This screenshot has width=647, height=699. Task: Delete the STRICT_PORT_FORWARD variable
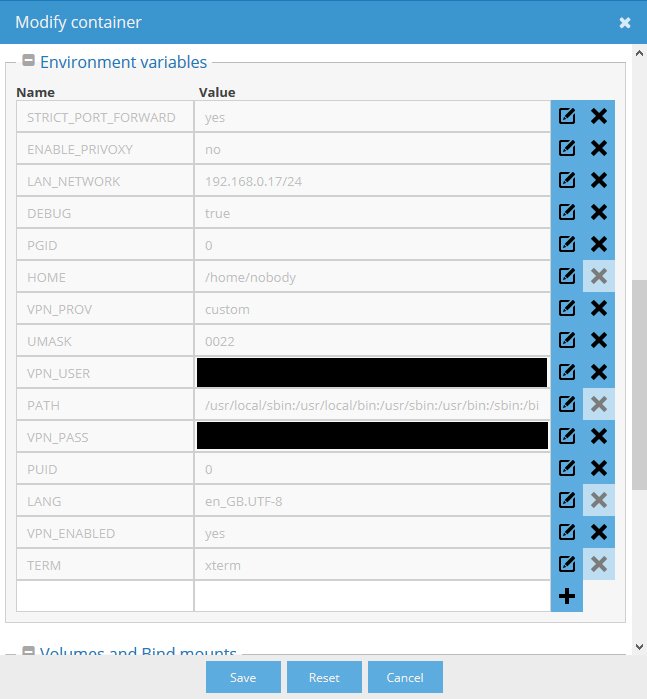click(599, 116)
